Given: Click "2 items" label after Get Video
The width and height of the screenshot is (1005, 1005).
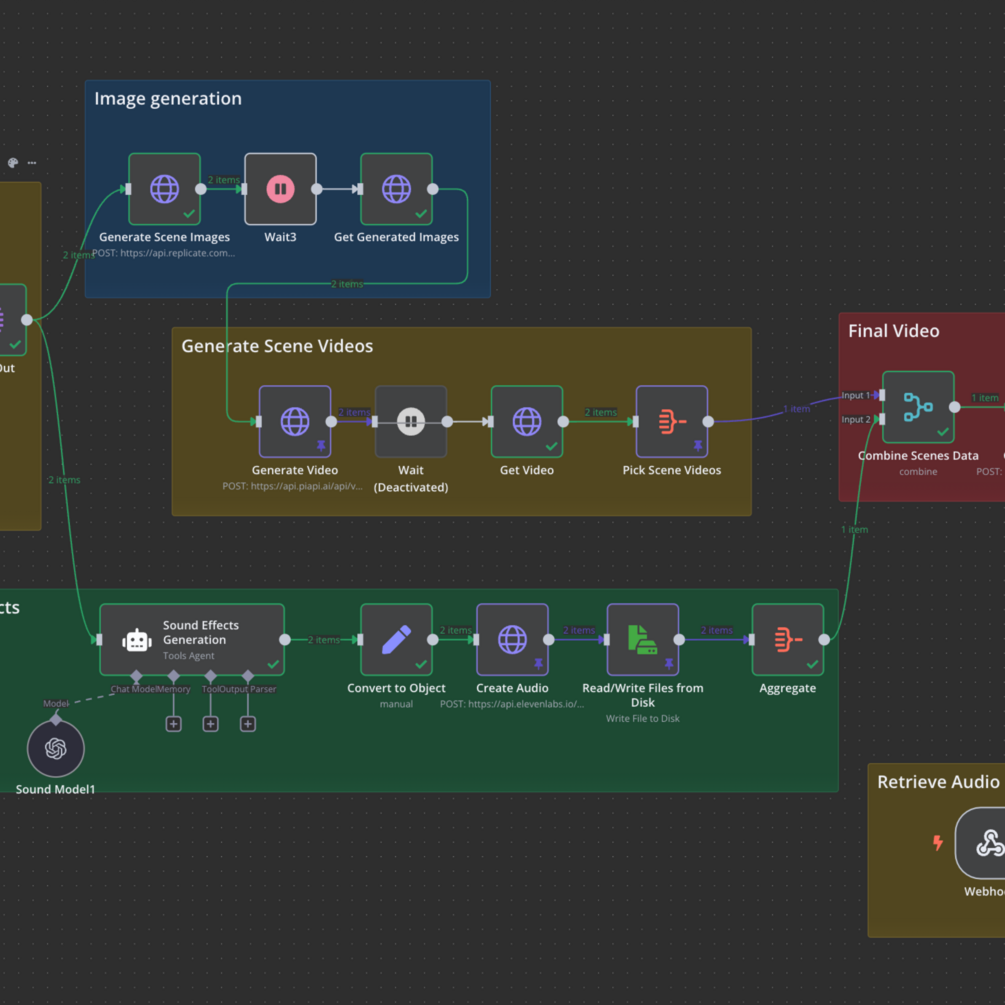Looking at the screenshot, I should pos(601,412).
